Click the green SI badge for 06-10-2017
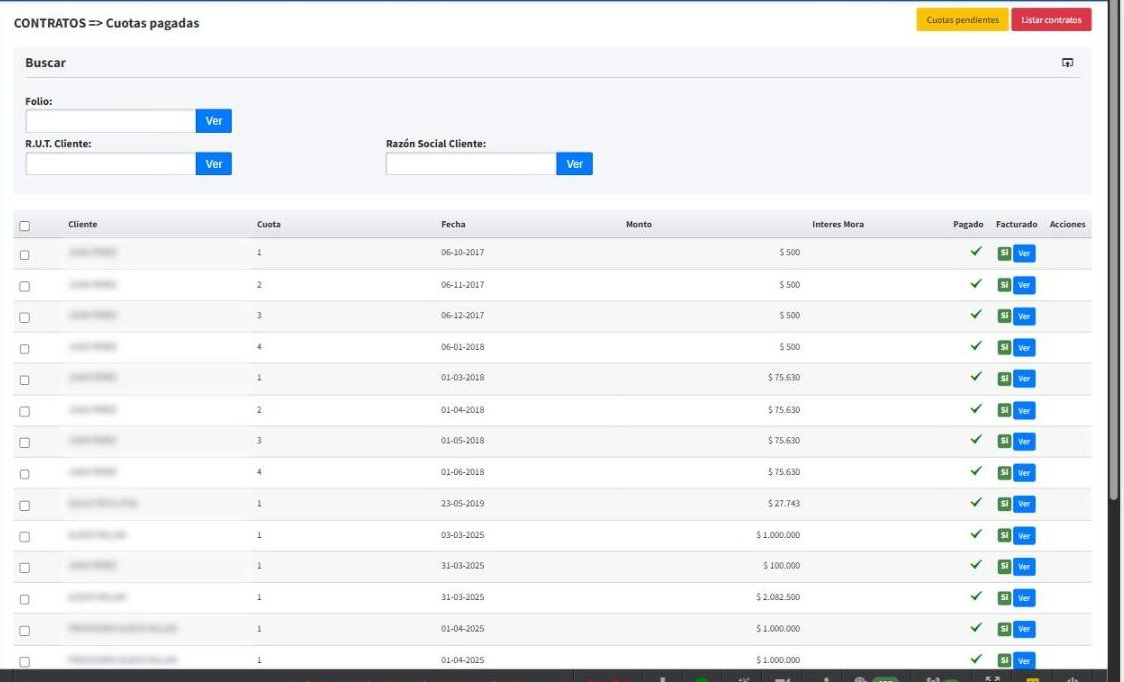 click(1004, 253)
